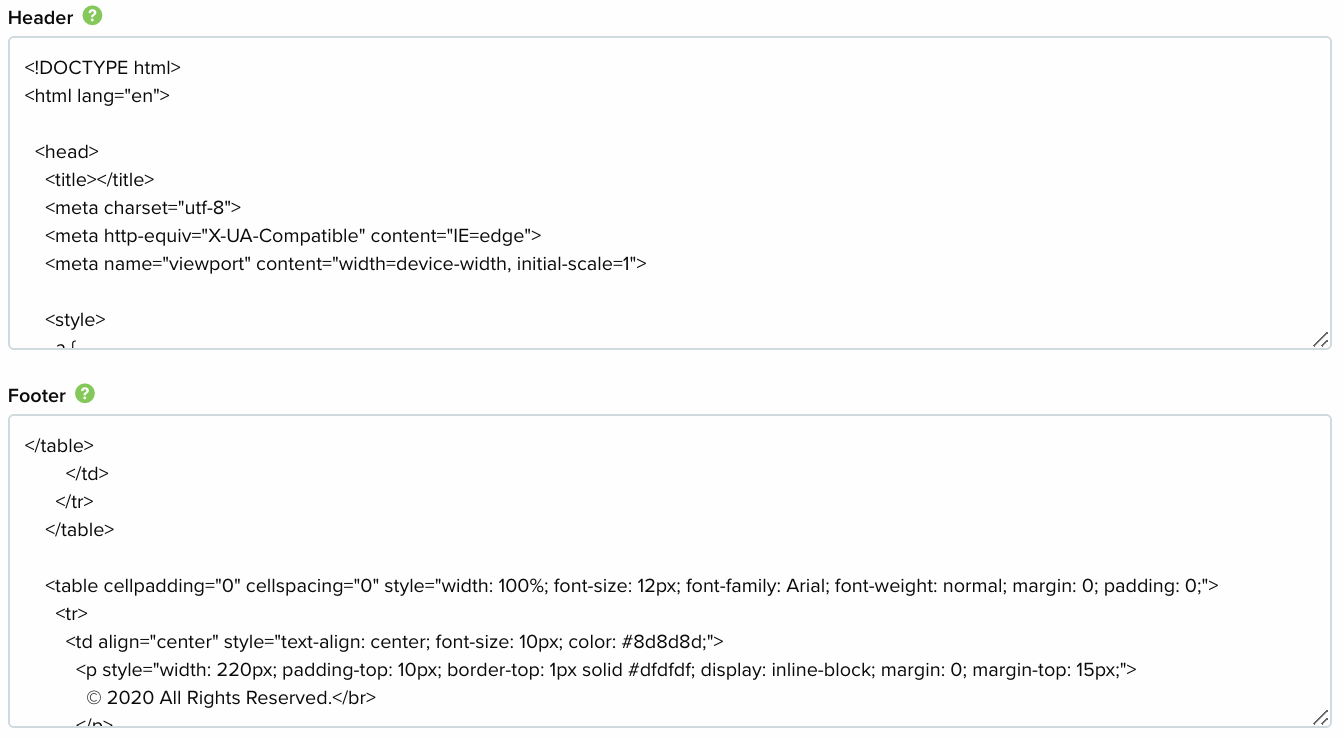The height and width of the screenshot is (738, 1344).
Task: Click the 2020 All Rights Reserved line
Action: [231, 698]
